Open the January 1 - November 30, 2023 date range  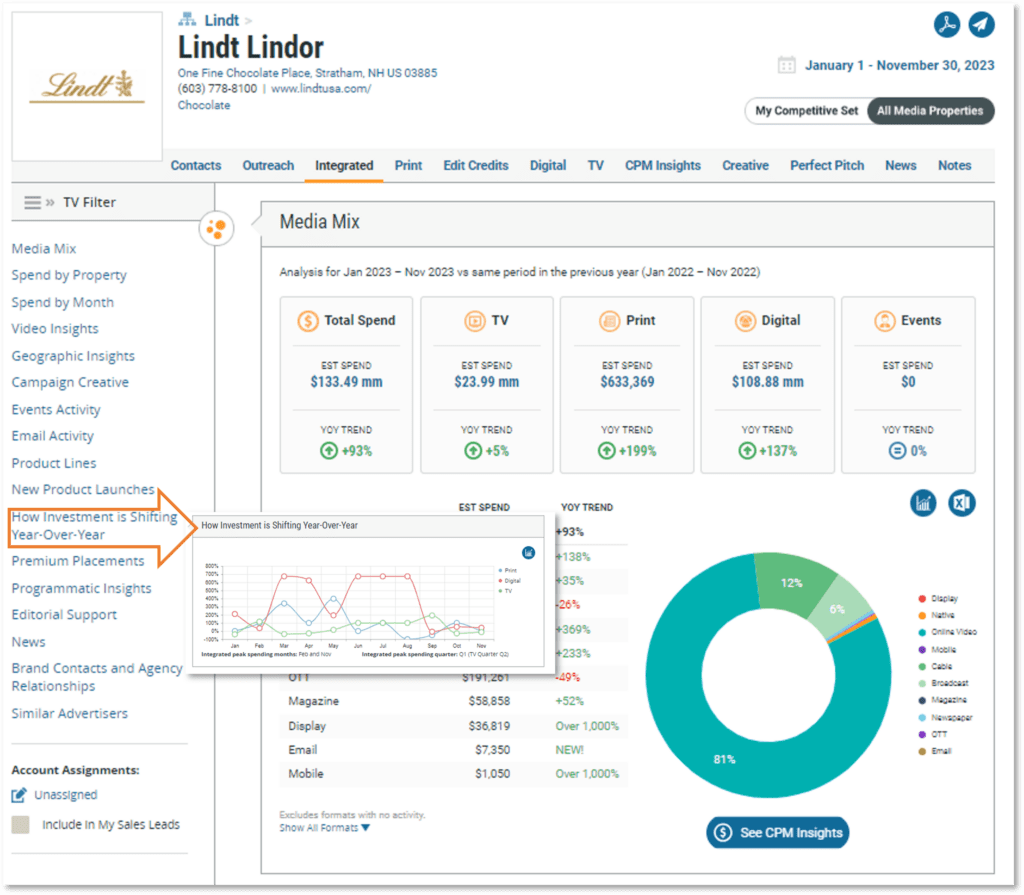[x=899, y=65]
